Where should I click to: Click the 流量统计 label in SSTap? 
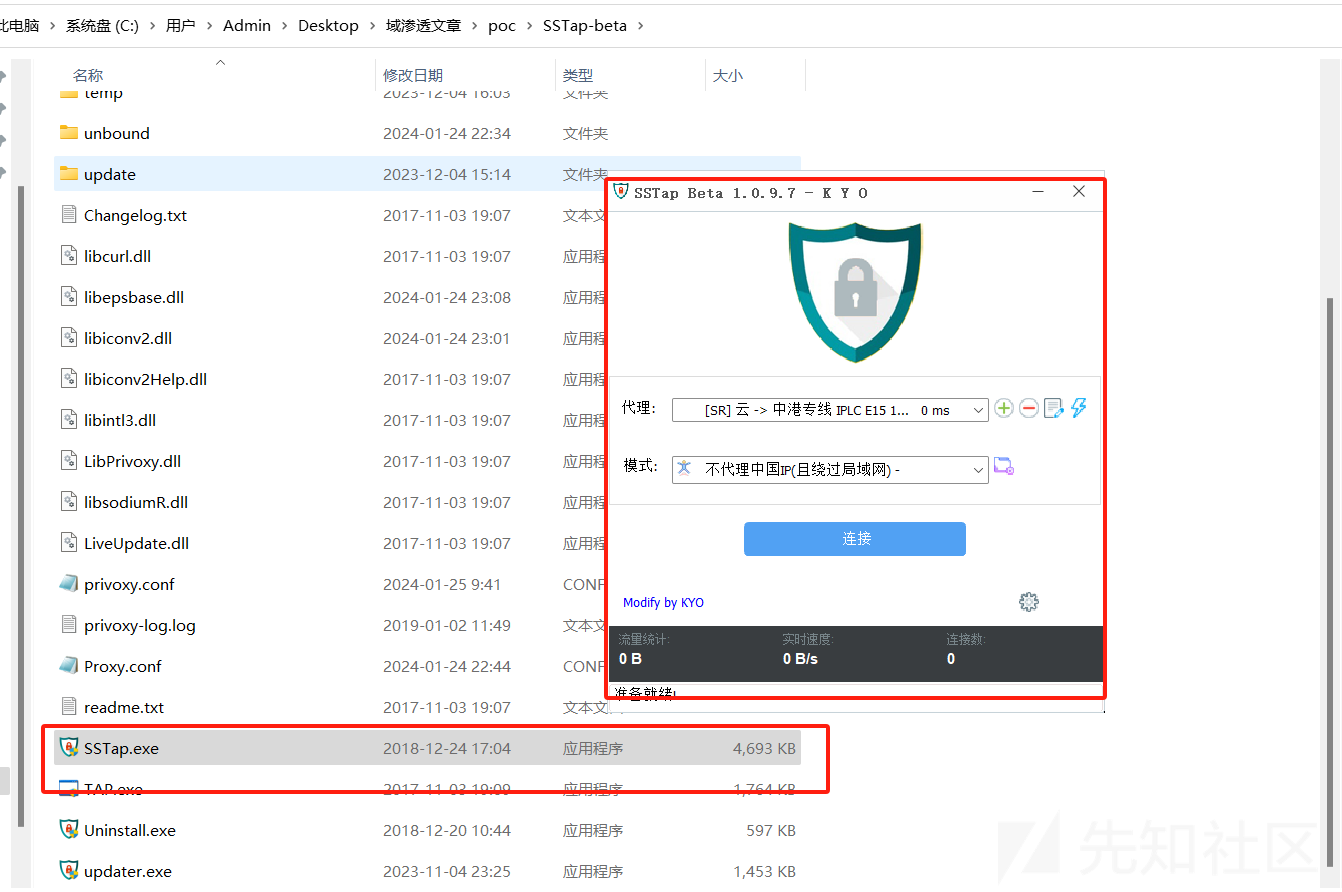pos(643,639)
